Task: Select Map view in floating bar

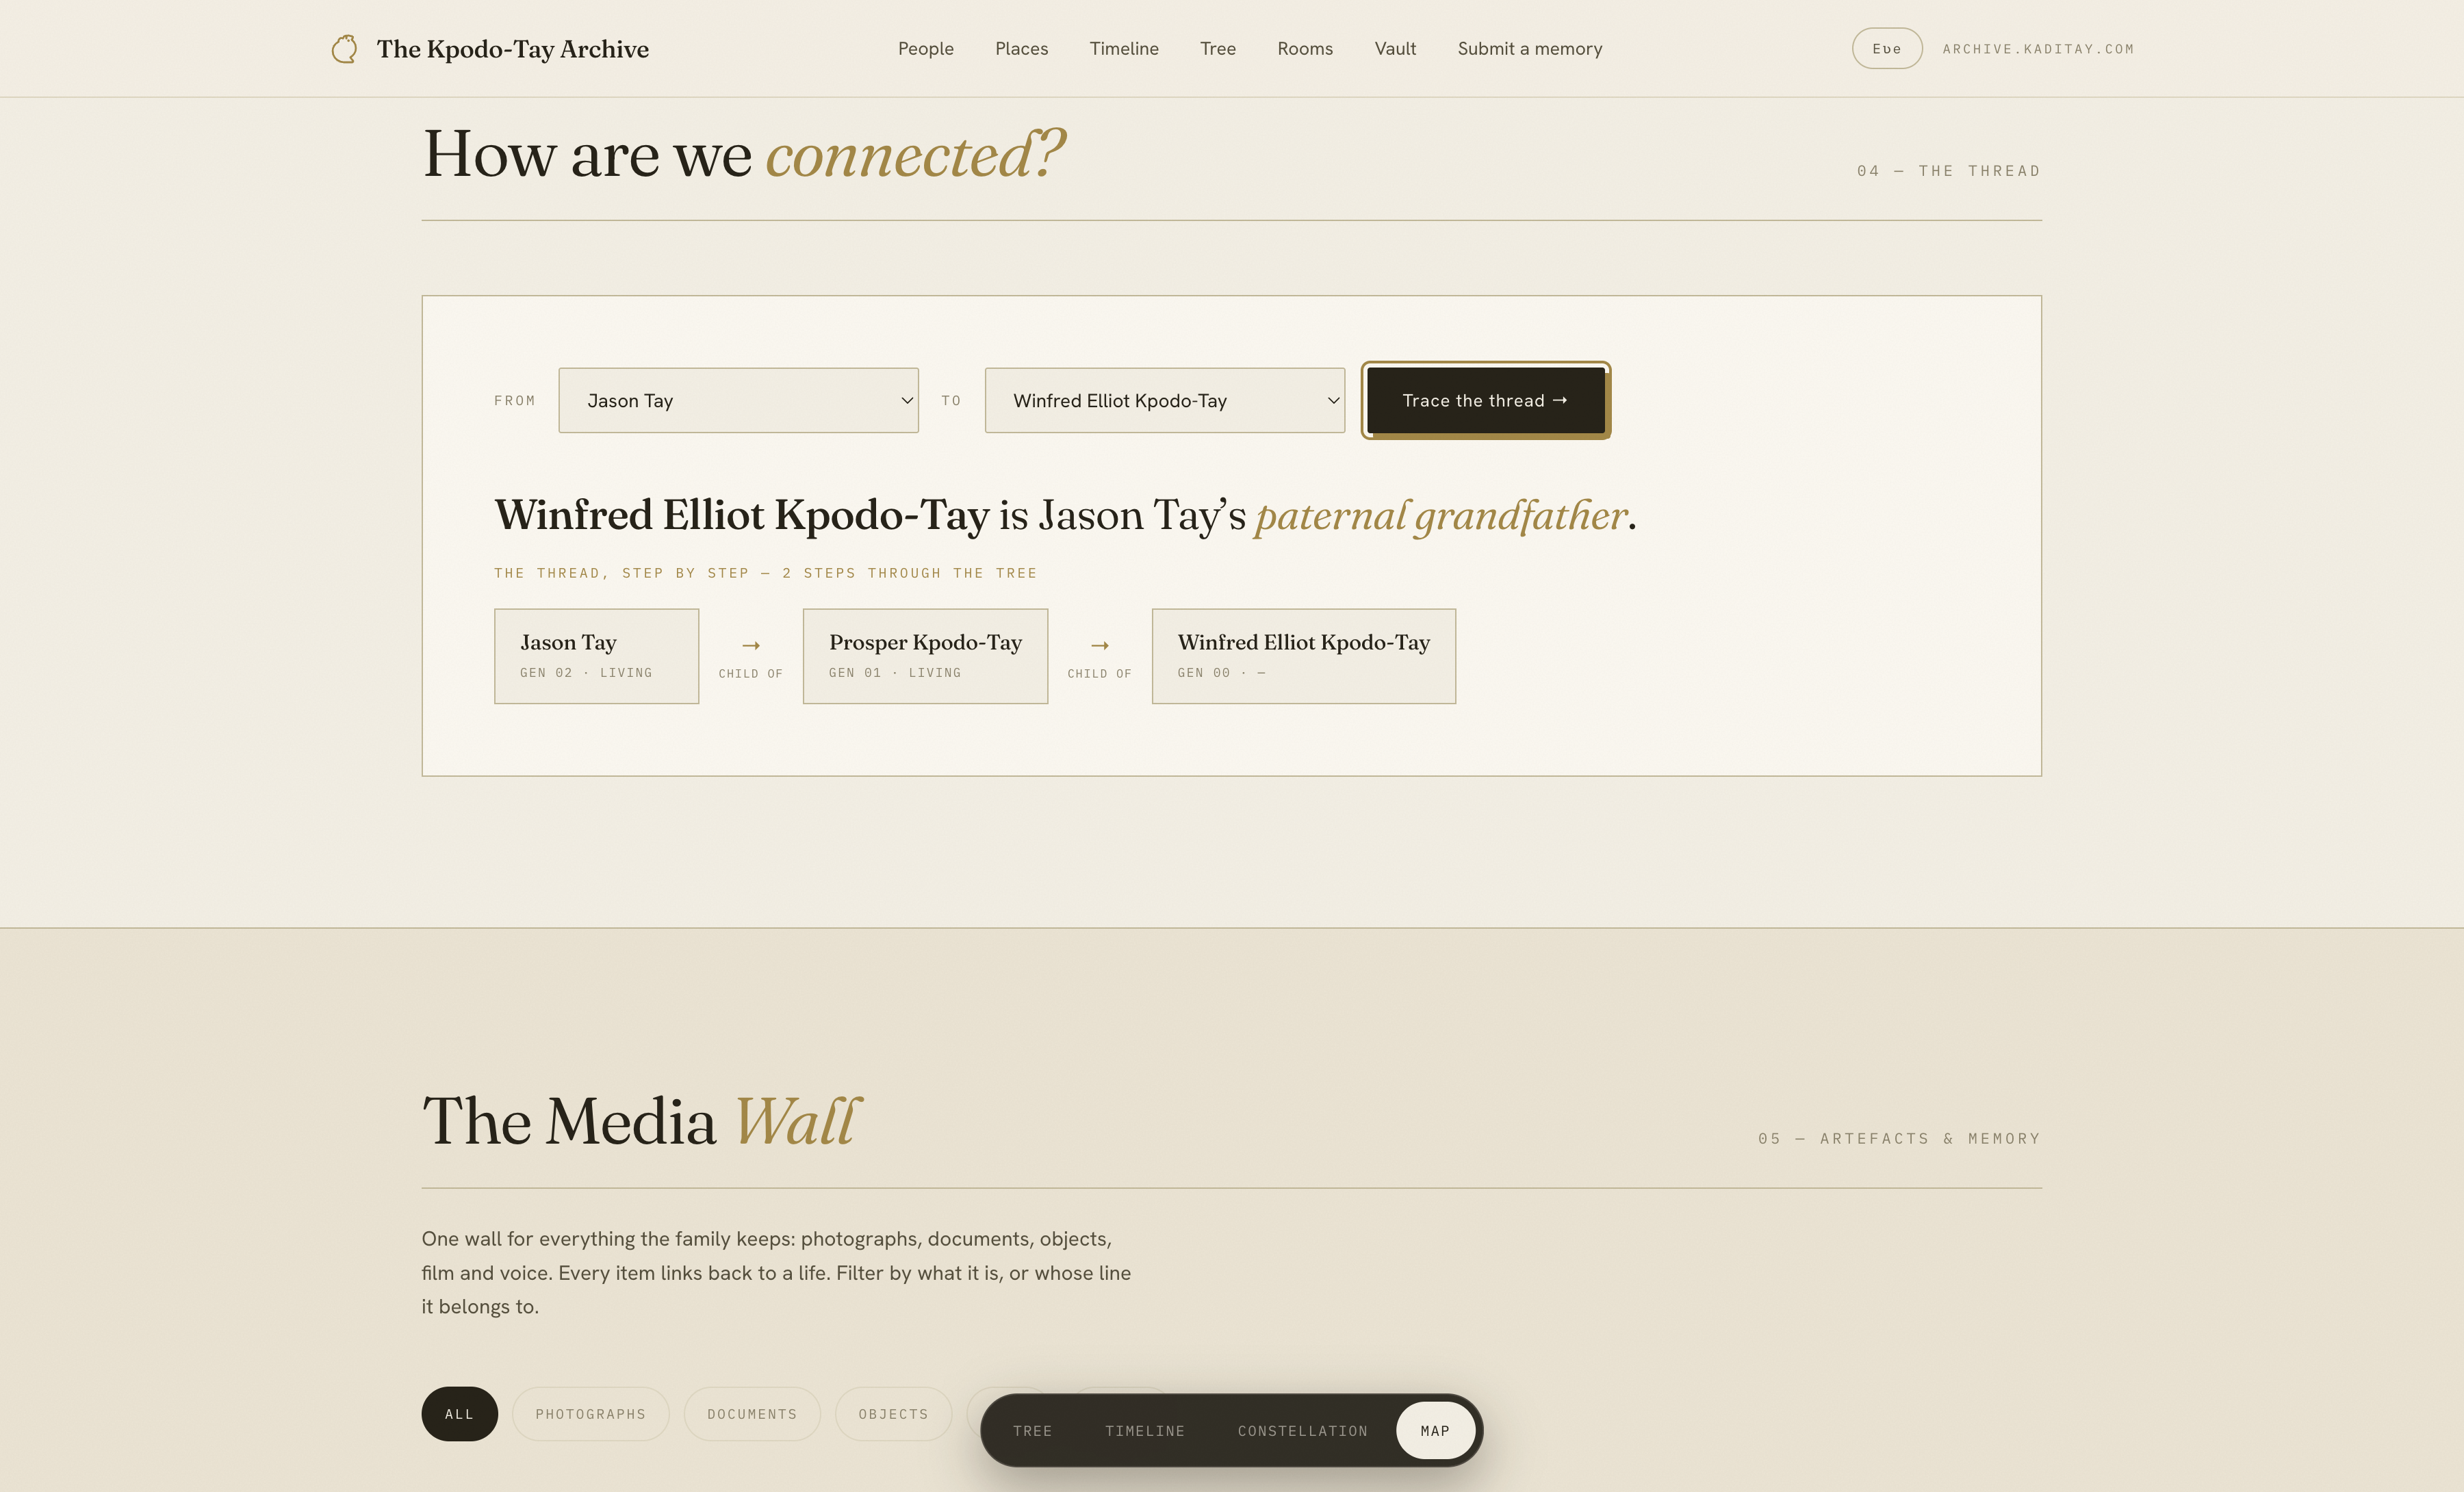Action: (x=1435, y=1431)
